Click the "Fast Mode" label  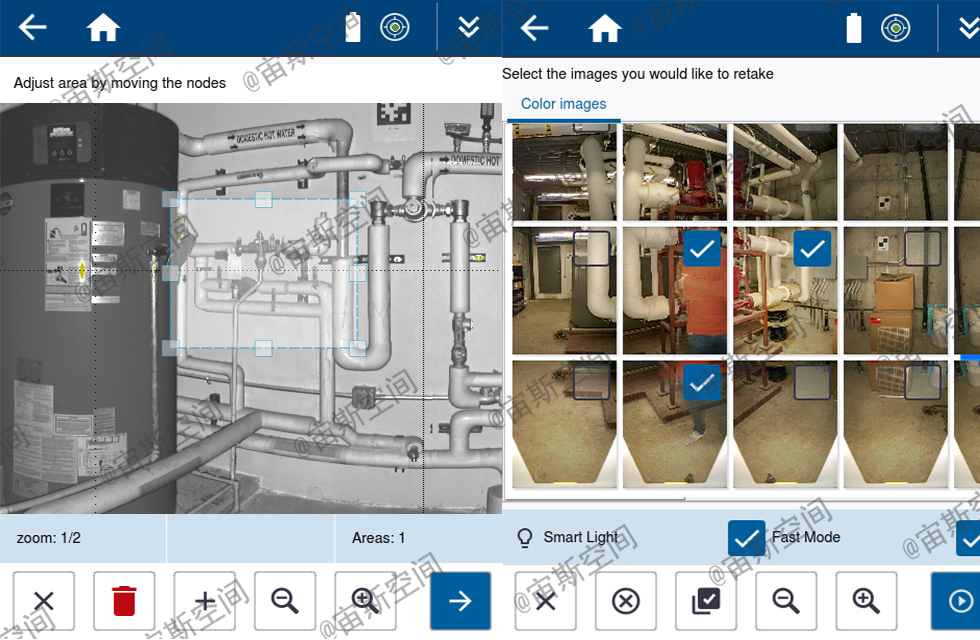pos(806,538)
